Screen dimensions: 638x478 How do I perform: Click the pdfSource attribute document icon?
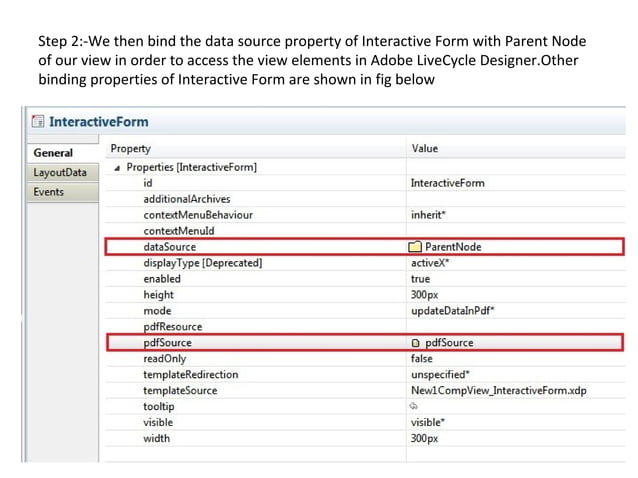point(415,343)
